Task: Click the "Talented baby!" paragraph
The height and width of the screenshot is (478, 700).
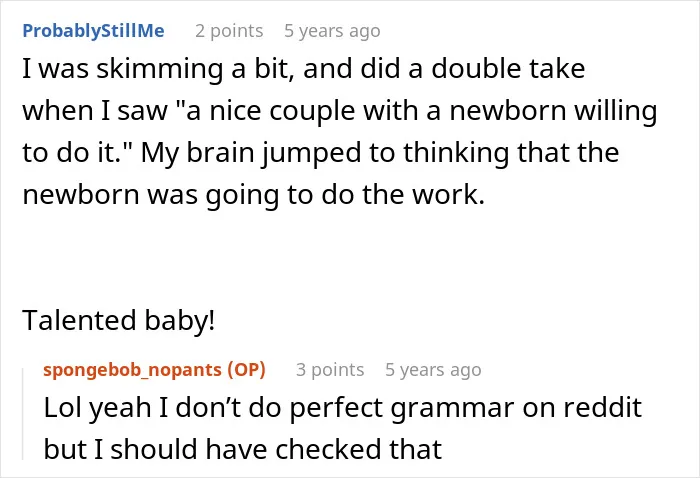Action: point(119,320)
